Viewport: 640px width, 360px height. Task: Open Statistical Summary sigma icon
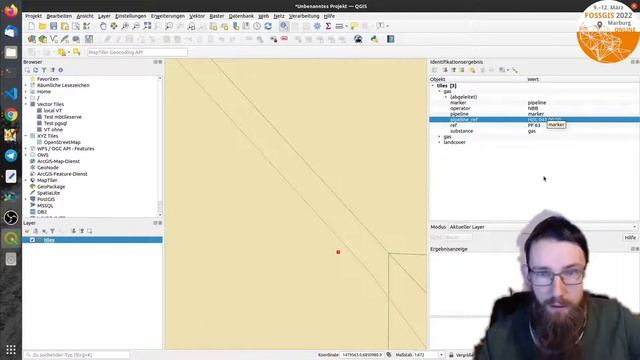pos(328,26)
